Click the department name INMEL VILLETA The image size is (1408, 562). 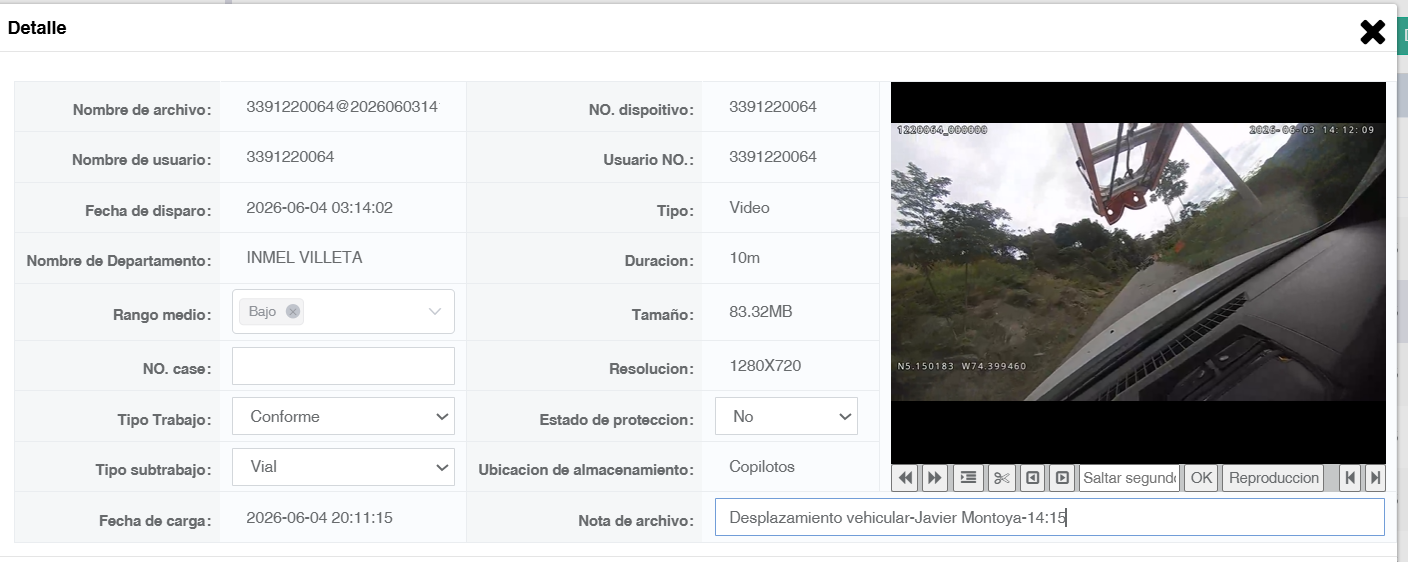(x=304, y=258)
